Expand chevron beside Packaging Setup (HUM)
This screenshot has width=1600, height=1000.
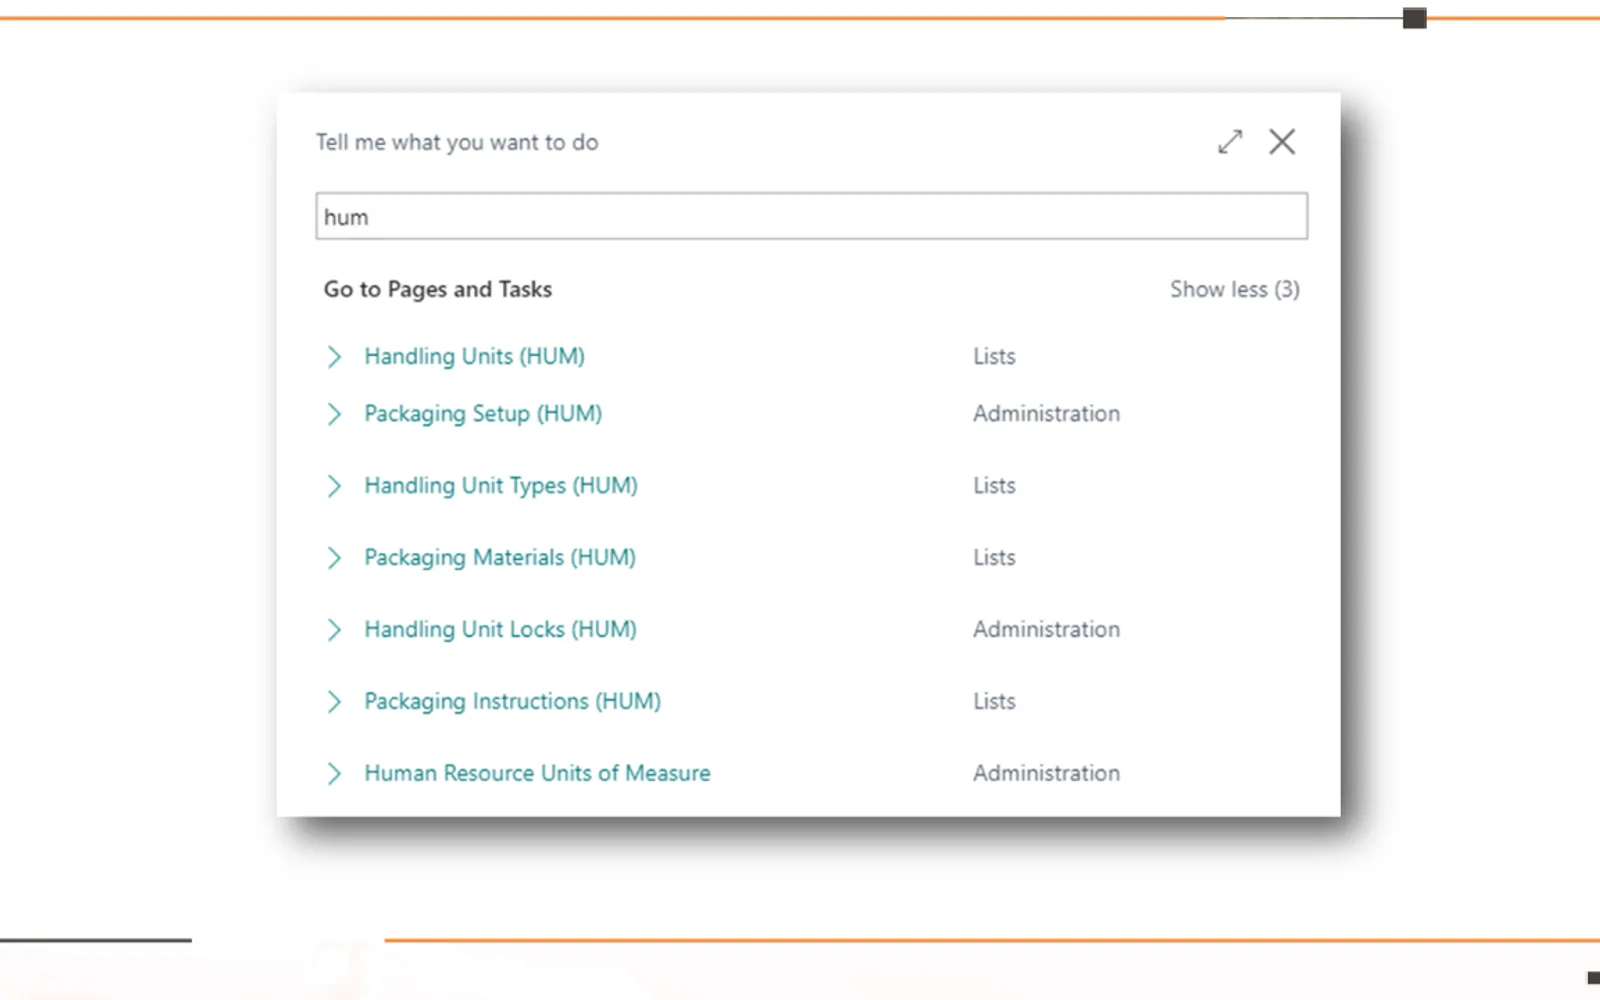(334, 414)
